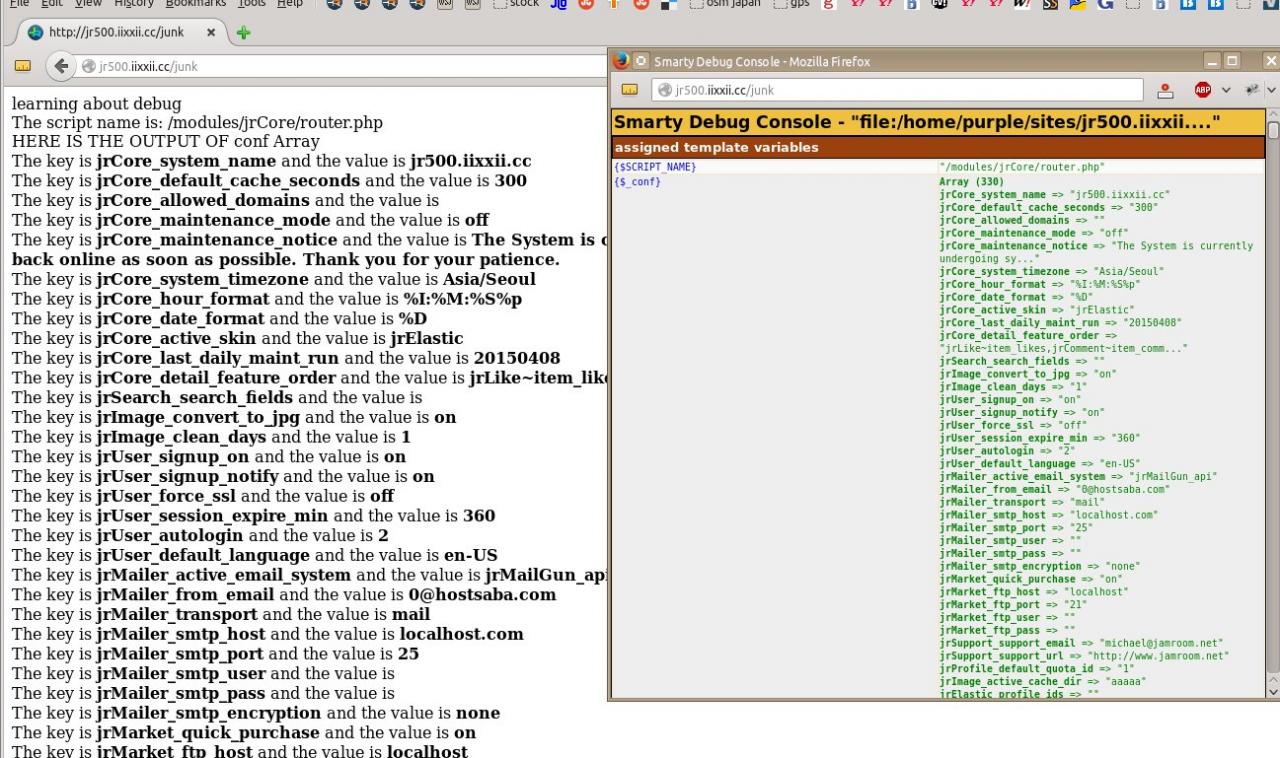Click the debug console vertical scrollbar

(1272, 400)
